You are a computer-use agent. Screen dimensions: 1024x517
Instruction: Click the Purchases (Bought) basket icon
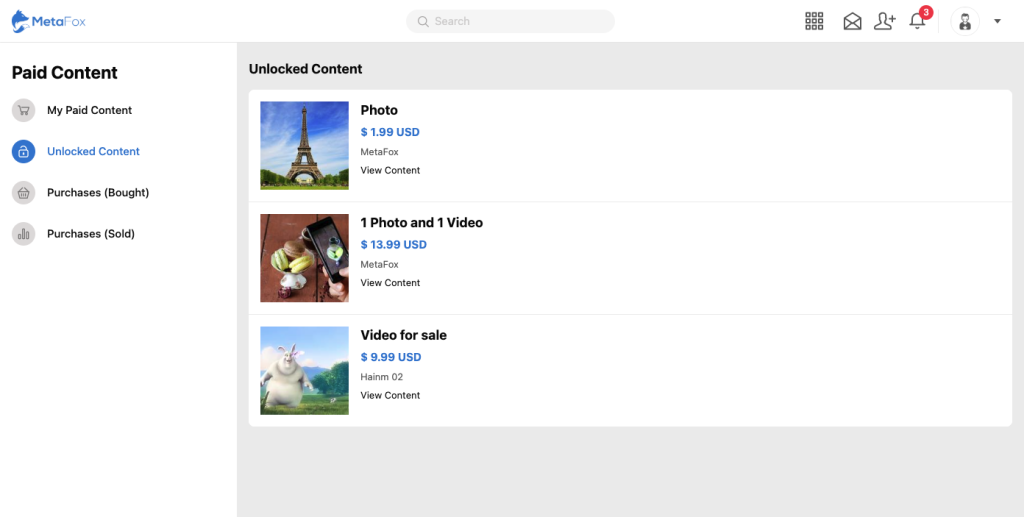click(24, 193)
